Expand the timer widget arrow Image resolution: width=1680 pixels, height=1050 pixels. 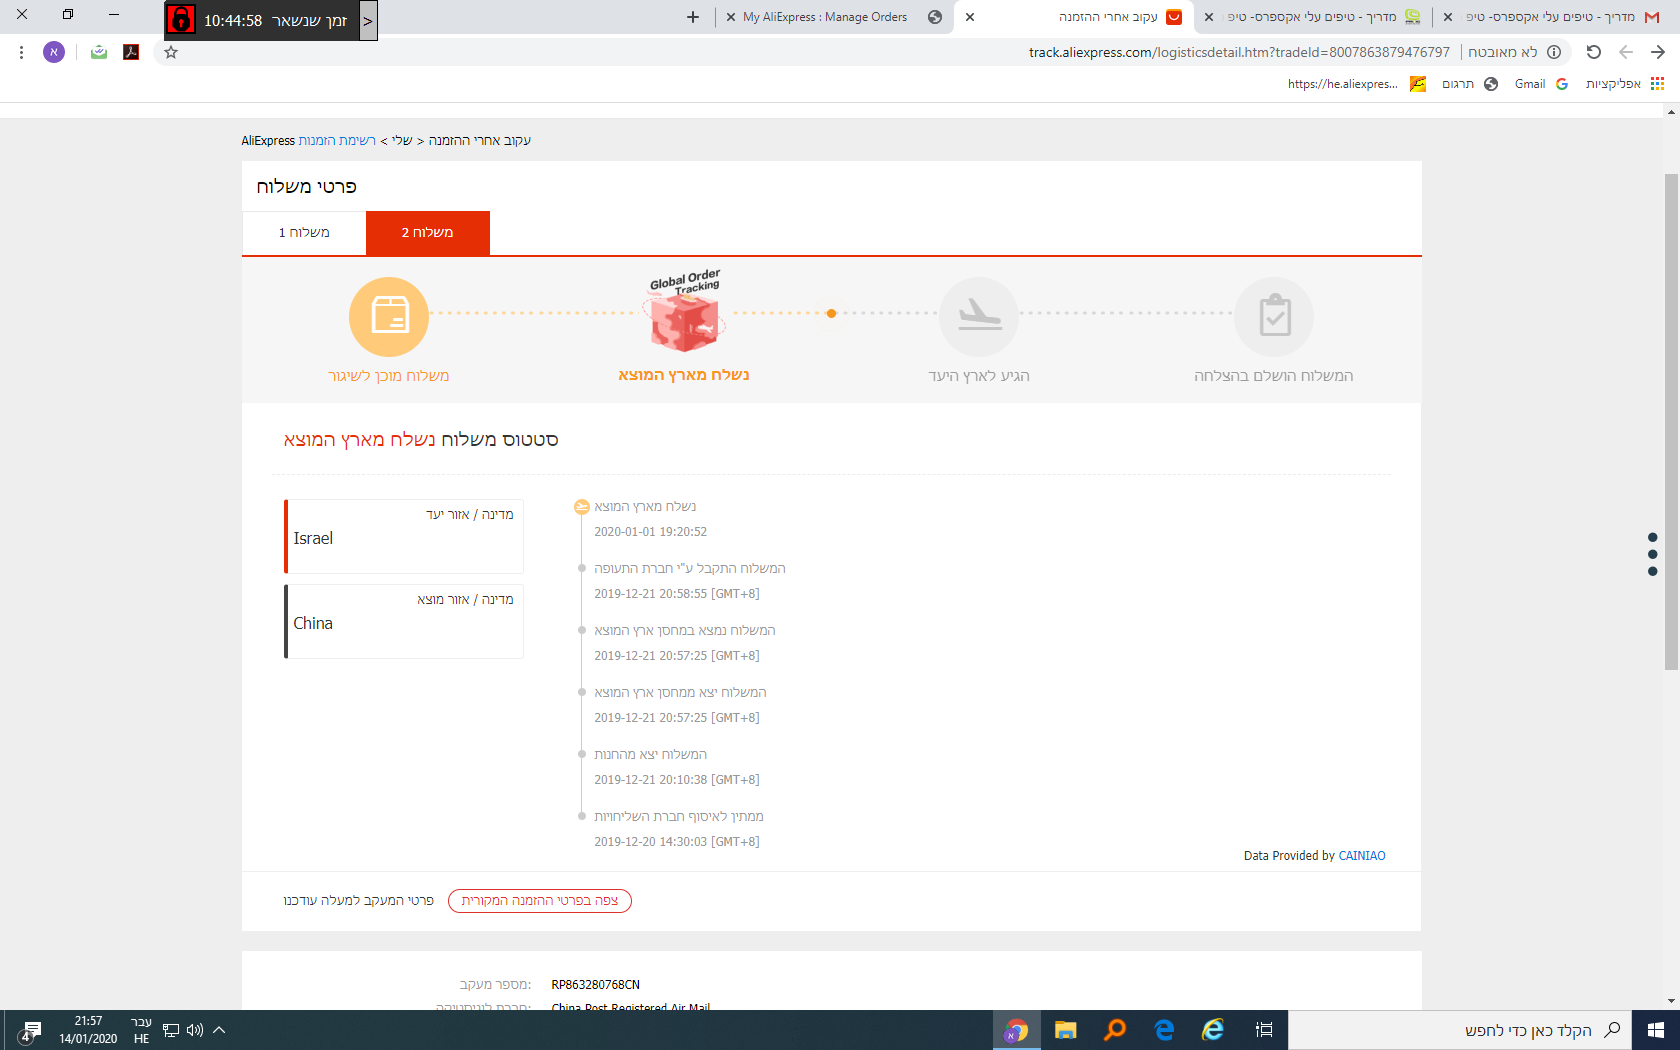[368, 20]
